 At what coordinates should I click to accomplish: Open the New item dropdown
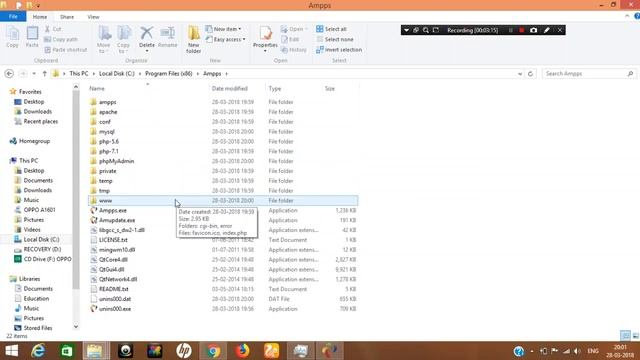tap(223, 29)
